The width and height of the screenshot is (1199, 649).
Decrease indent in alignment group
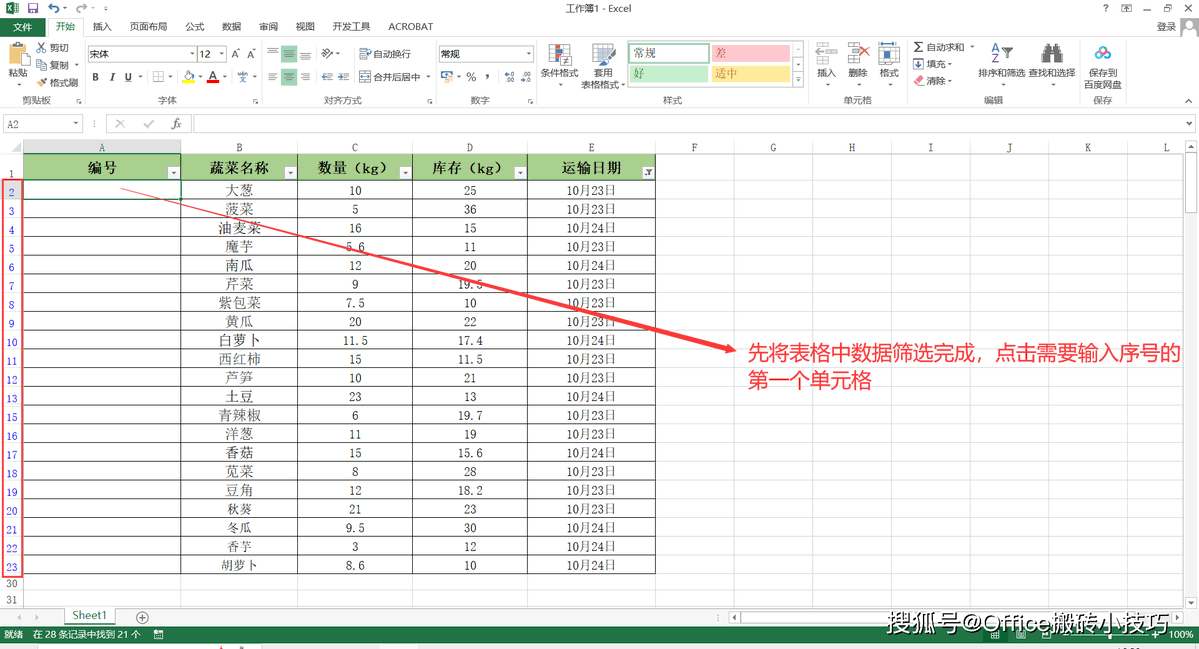click(327, 76)
